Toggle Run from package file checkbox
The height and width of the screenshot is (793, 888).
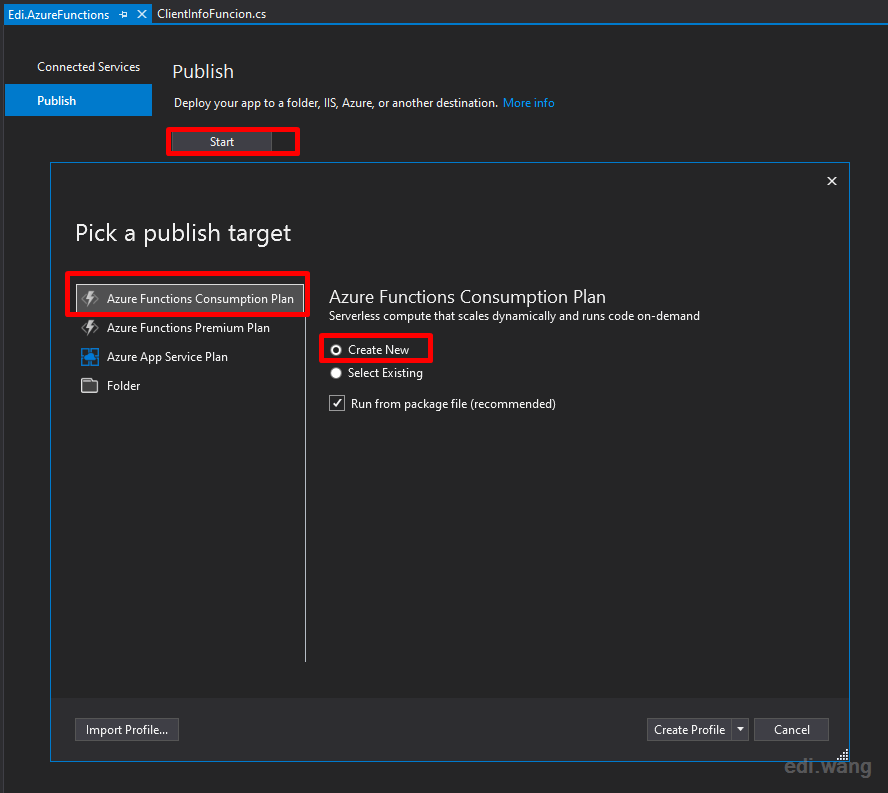(337, 403)
